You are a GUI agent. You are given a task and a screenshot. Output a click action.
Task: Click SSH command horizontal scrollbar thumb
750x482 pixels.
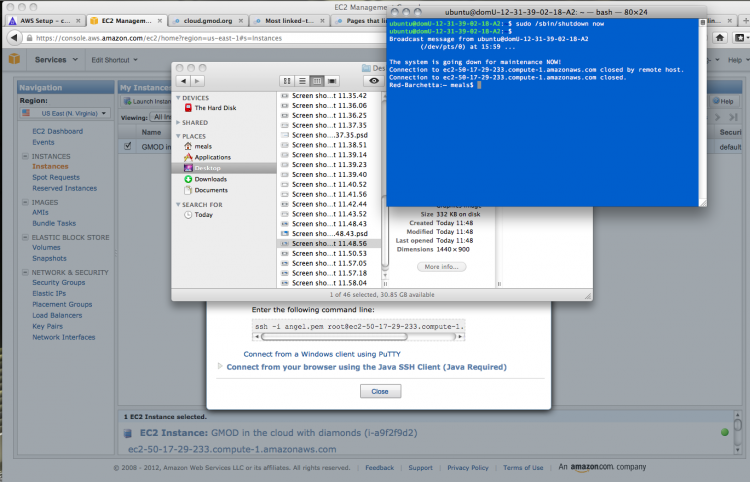click(x=334, y=337)
